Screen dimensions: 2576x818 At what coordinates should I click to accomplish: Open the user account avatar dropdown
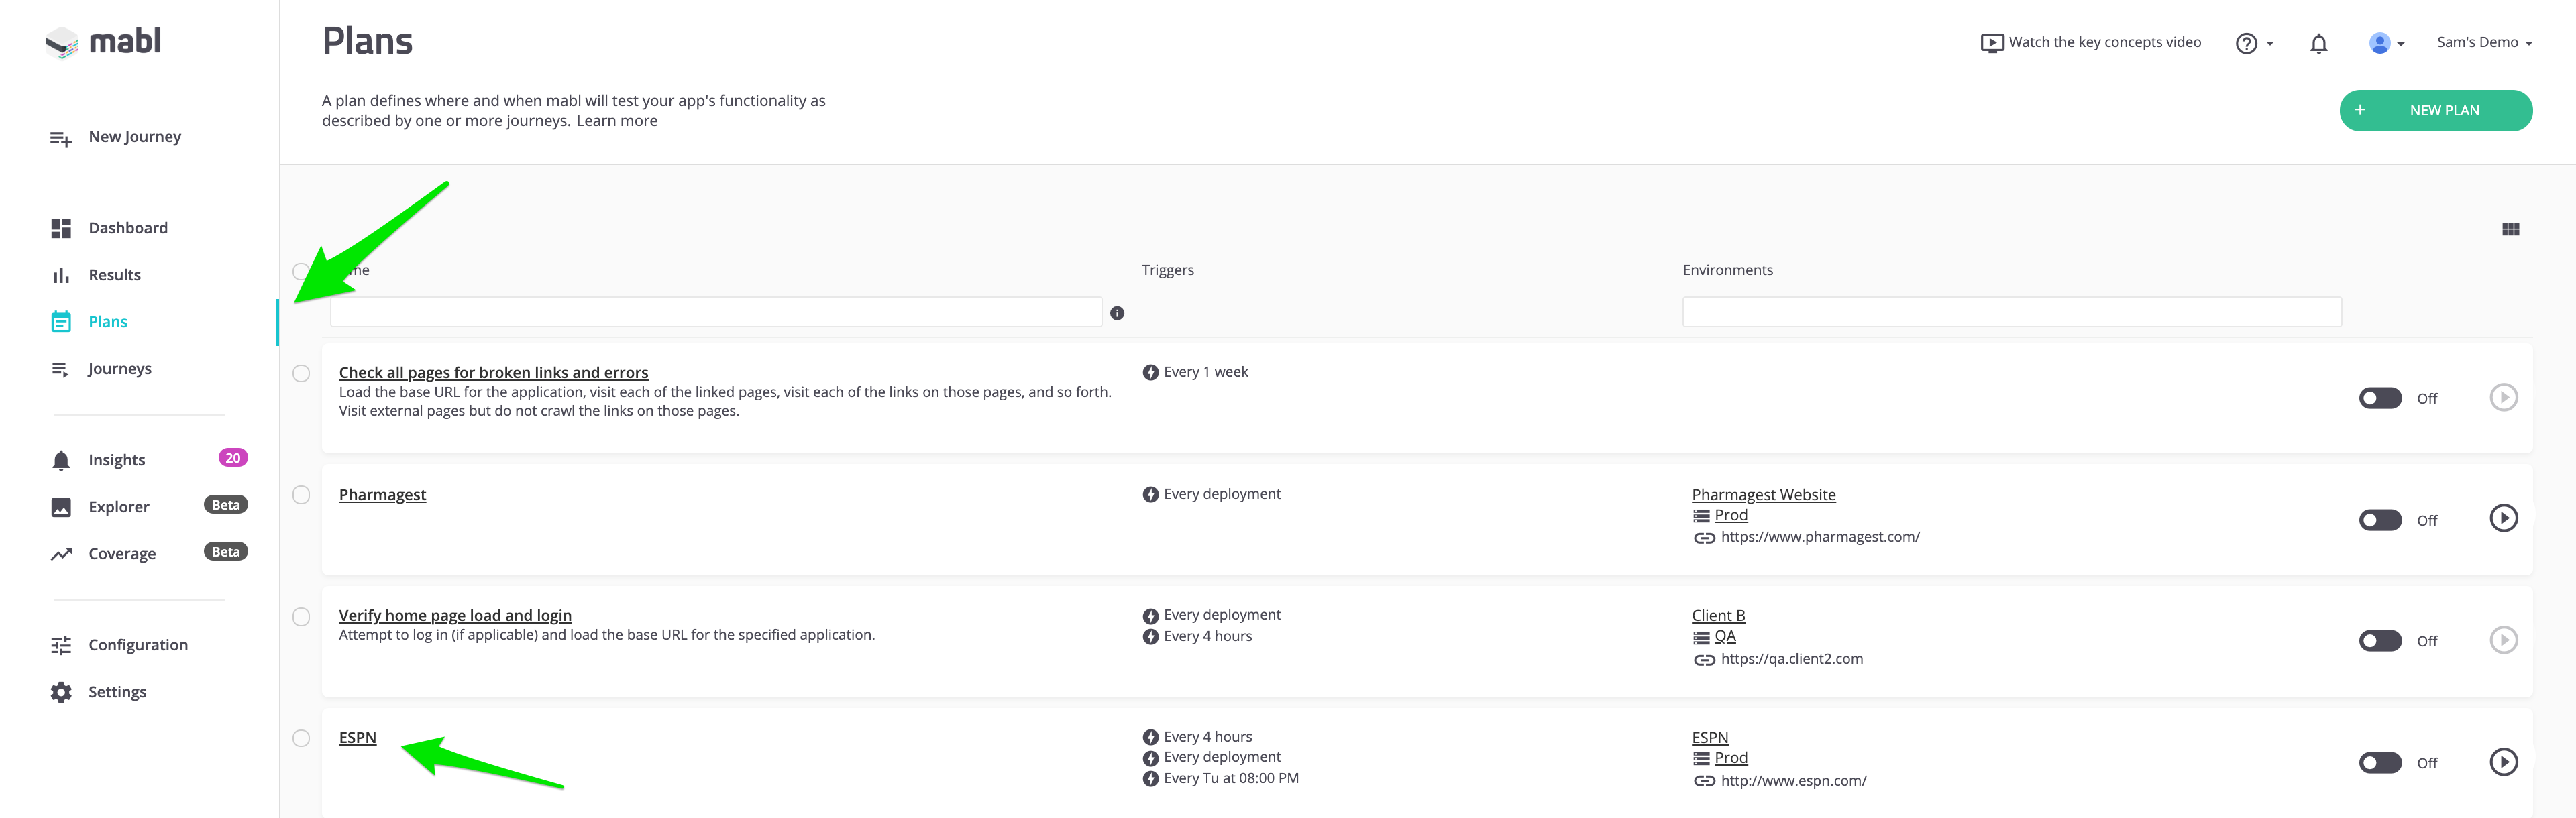coord(2386,43)
